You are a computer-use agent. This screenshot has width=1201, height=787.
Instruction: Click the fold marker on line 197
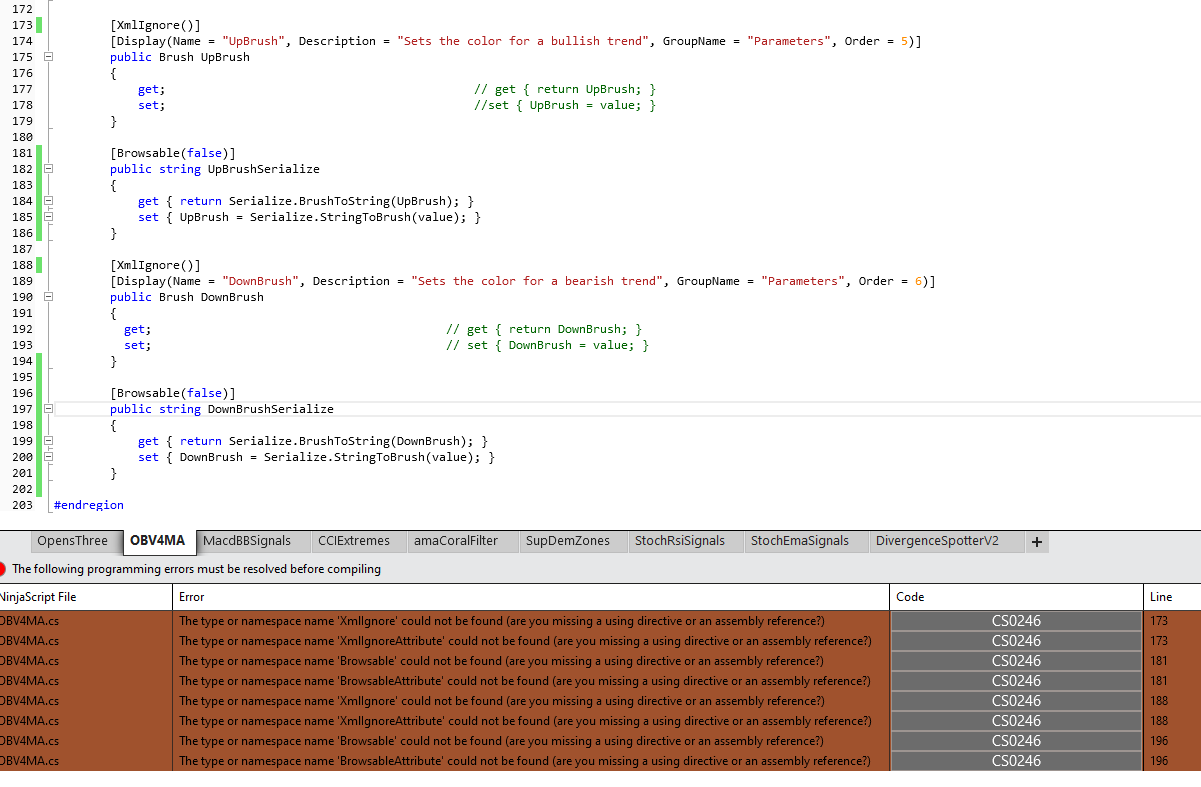pos(48,409)
